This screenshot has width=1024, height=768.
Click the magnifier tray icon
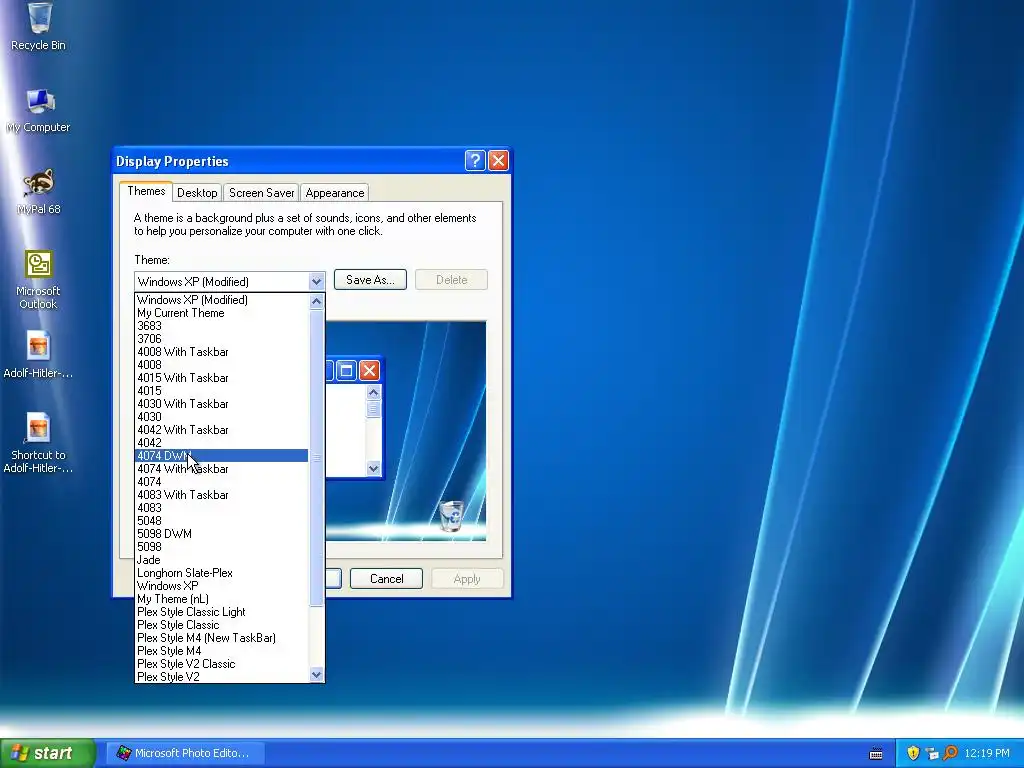tap(950, 753)
